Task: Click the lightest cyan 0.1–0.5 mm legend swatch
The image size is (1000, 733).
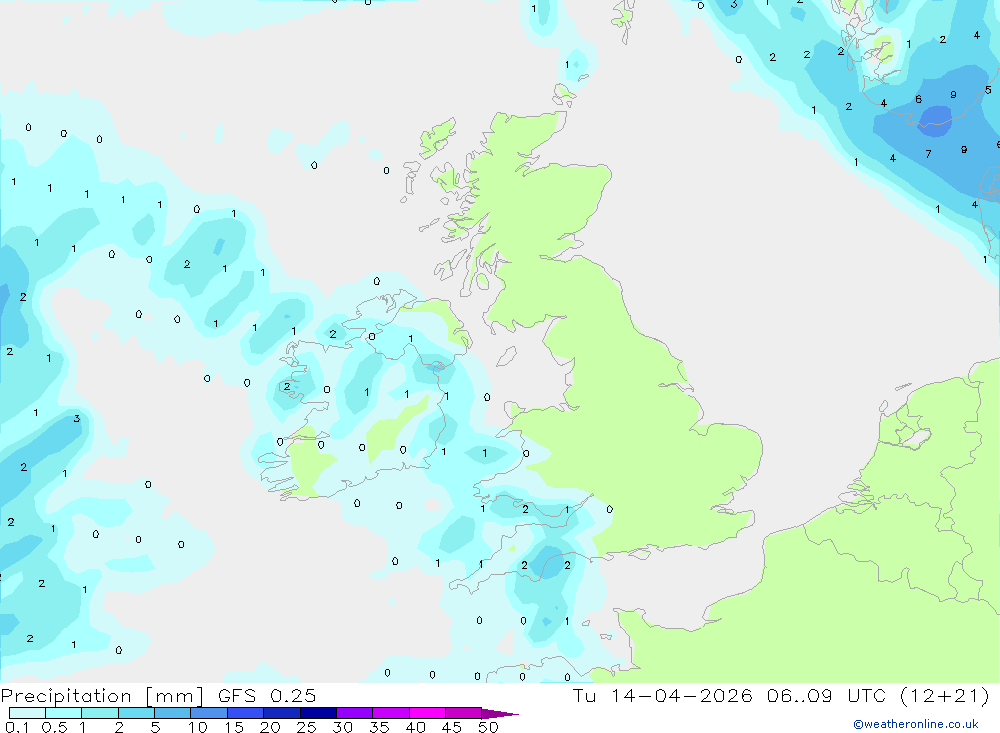Action: pos(27,713)
